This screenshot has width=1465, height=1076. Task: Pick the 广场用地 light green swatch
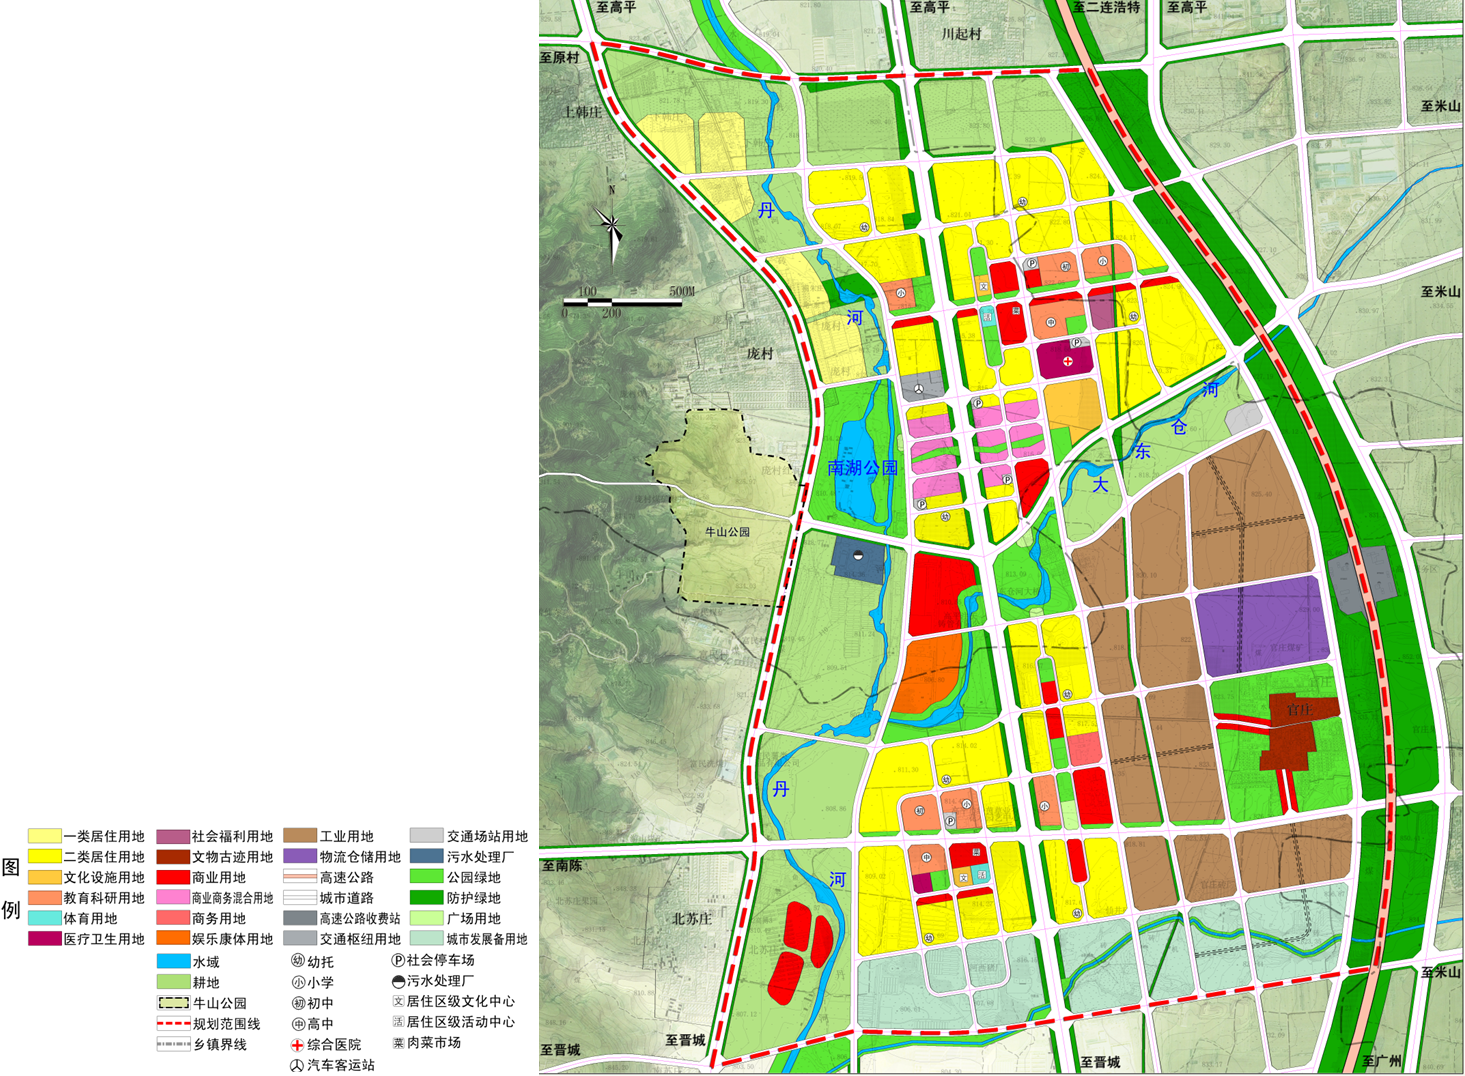tap(427, 918)
